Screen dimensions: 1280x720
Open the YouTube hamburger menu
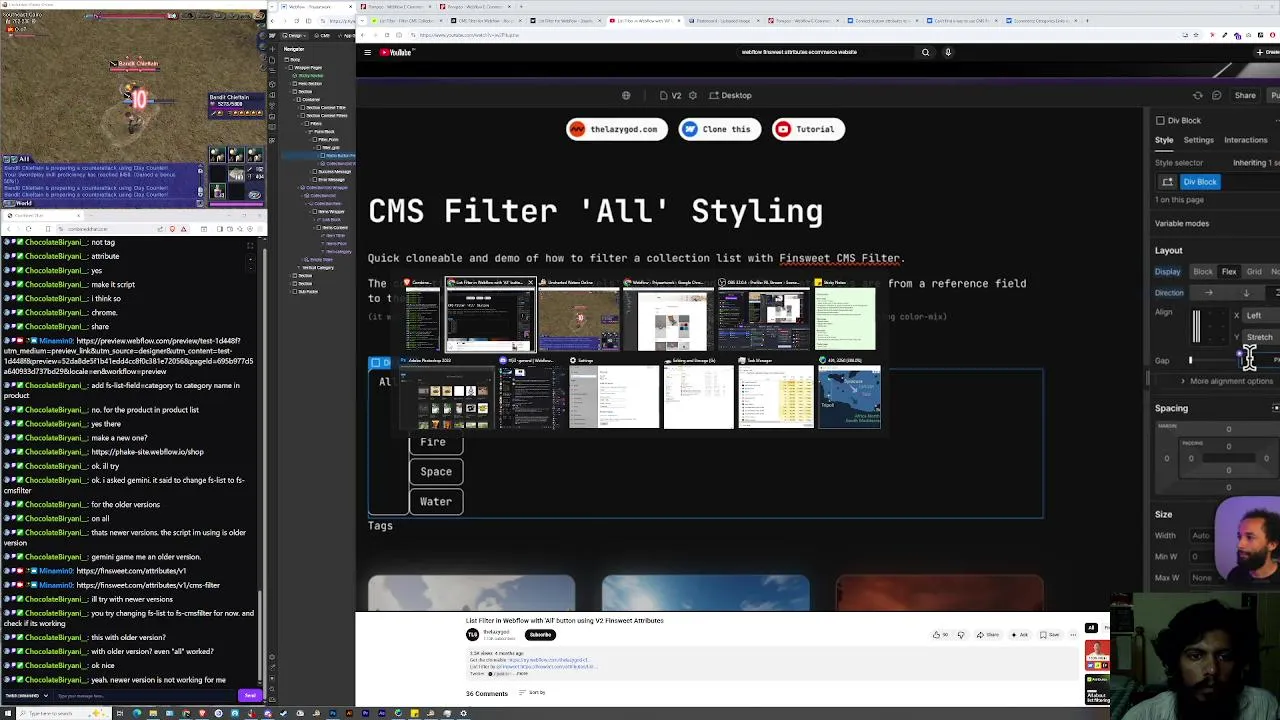(367, 52)
